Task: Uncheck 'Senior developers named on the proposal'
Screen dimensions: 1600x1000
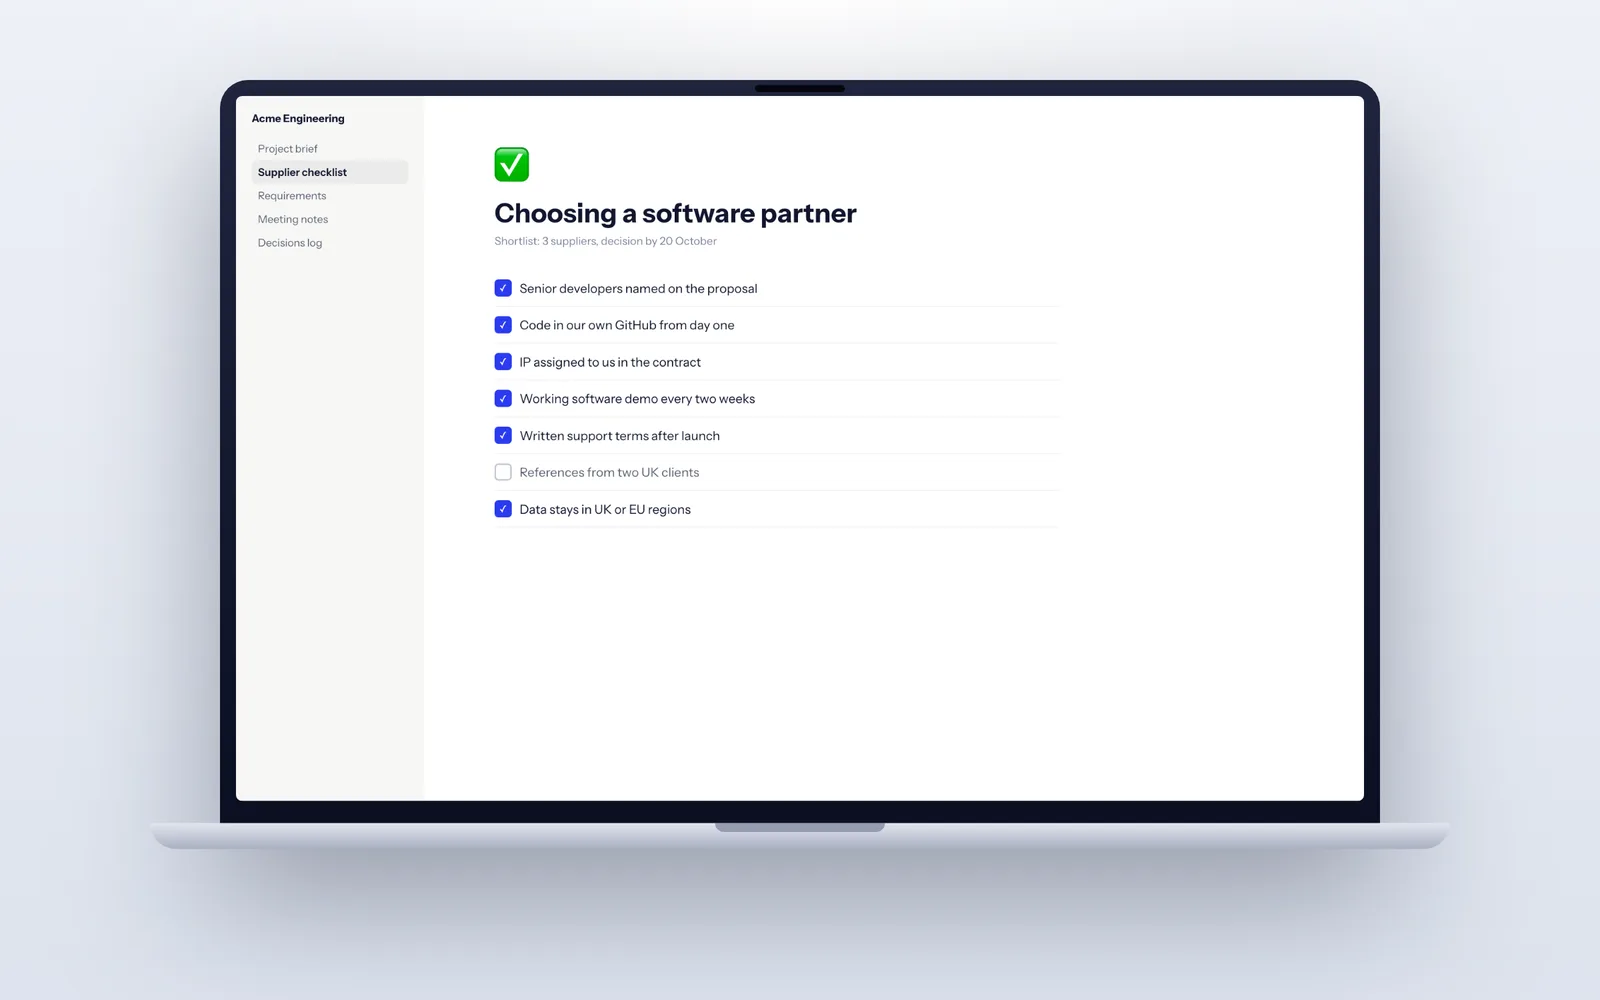Action: (x=503, y=288)
